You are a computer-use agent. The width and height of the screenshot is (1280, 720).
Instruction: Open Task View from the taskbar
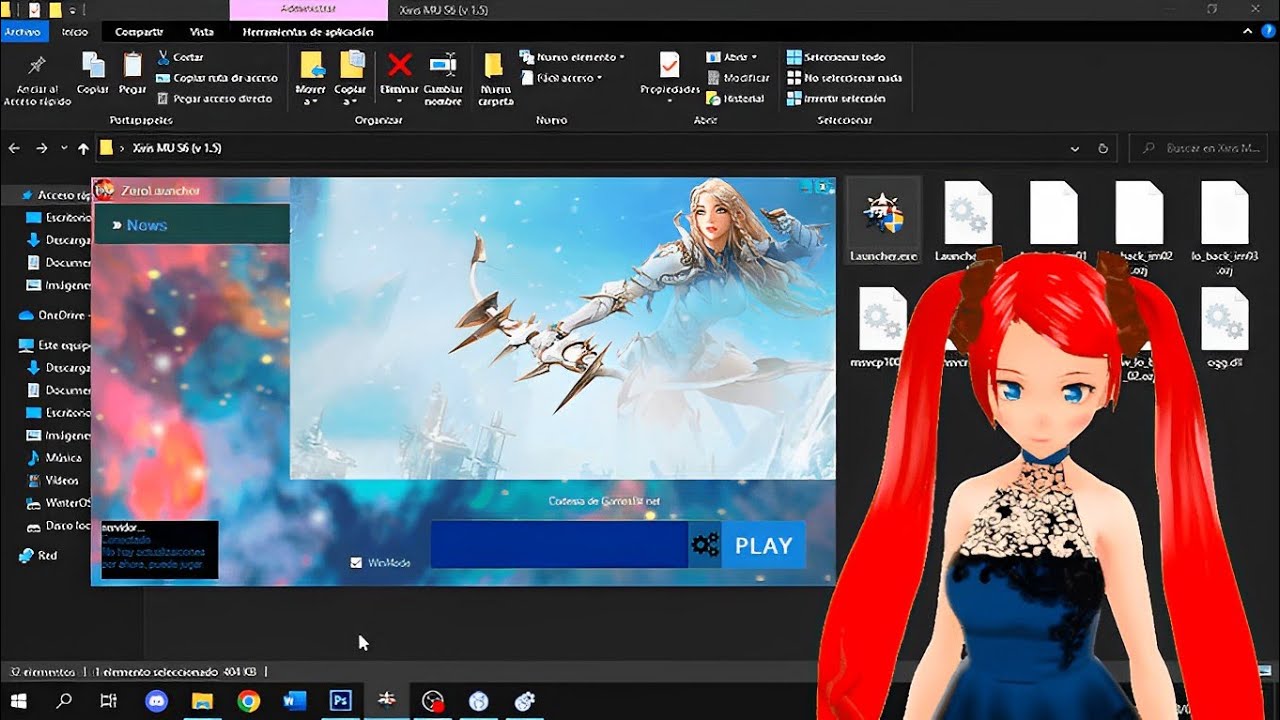(109, 701)
